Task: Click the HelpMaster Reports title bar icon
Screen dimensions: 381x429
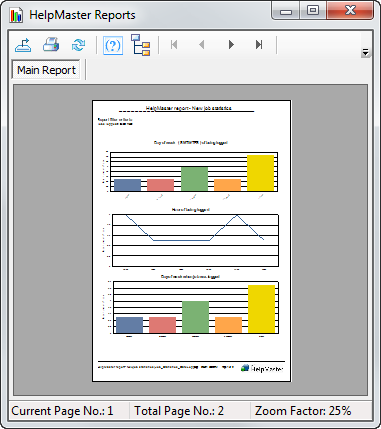Action: coord(16,15)
